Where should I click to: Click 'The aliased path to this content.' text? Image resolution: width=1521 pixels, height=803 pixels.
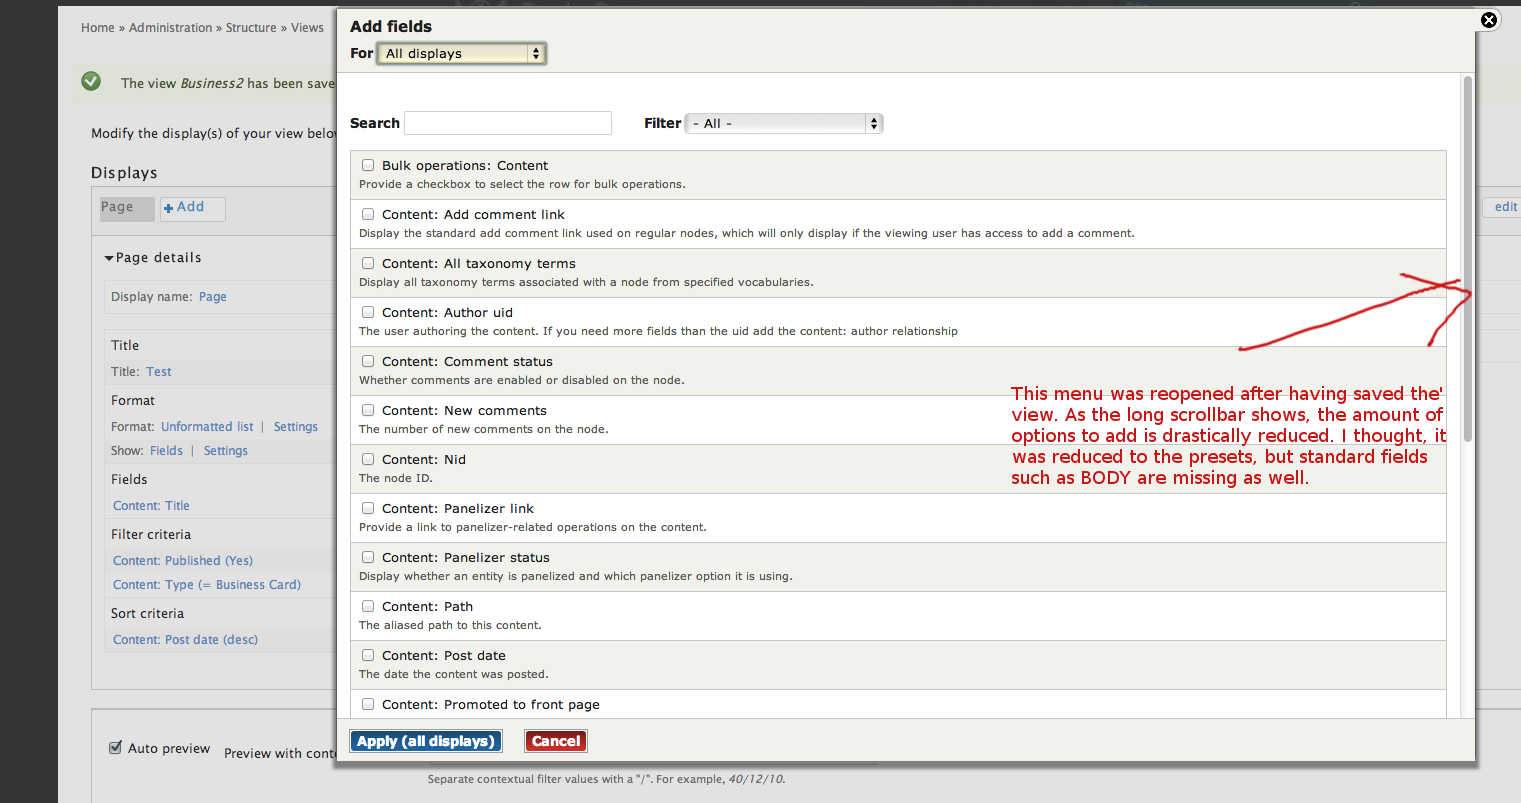[x=450, y=625]
